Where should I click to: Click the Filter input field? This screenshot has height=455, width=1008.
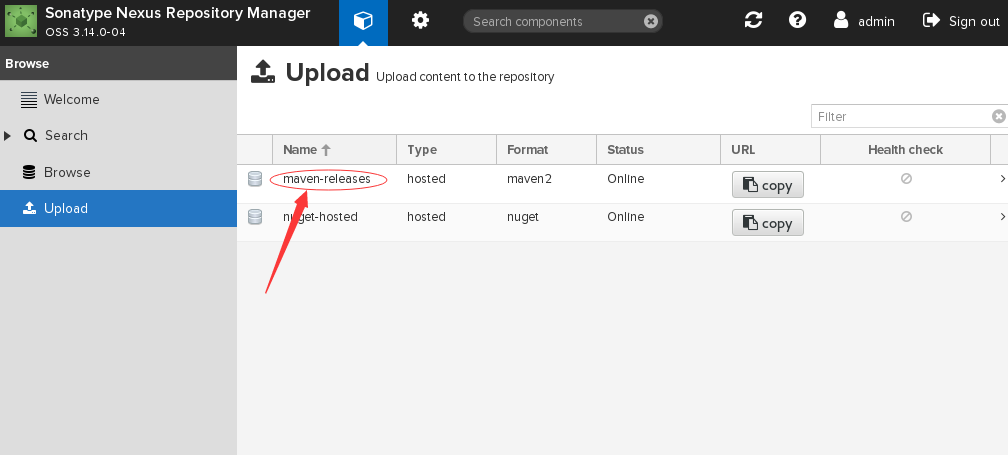coord(901,116)
